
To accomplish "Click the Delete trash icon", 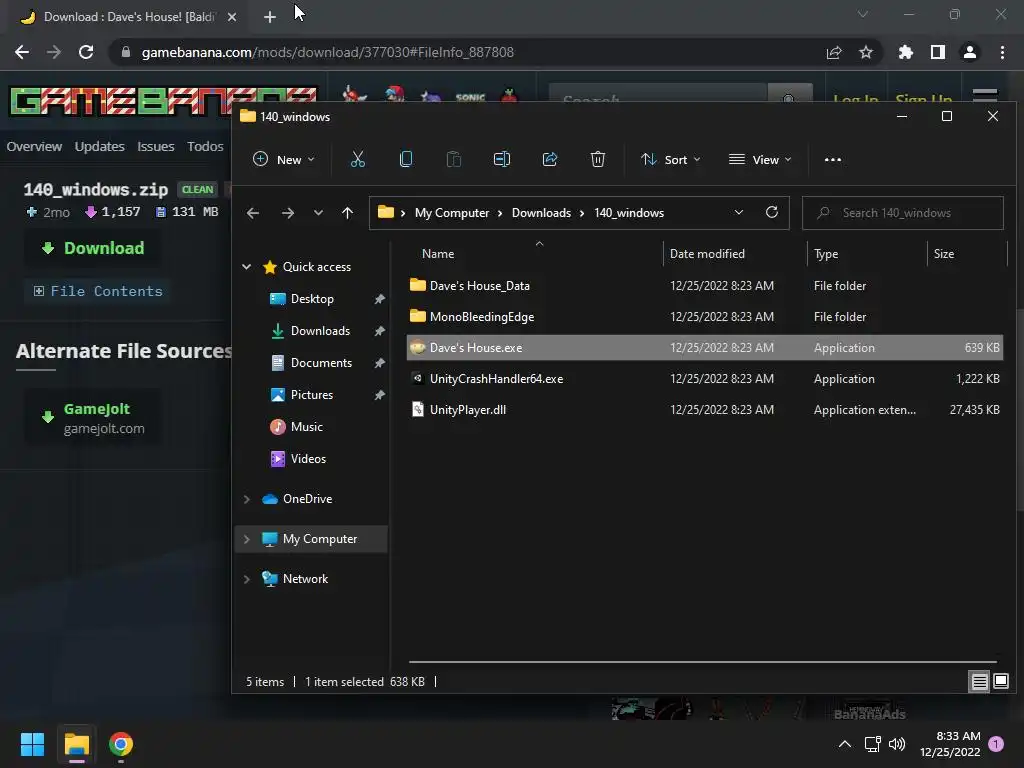I will pos(598,159).
